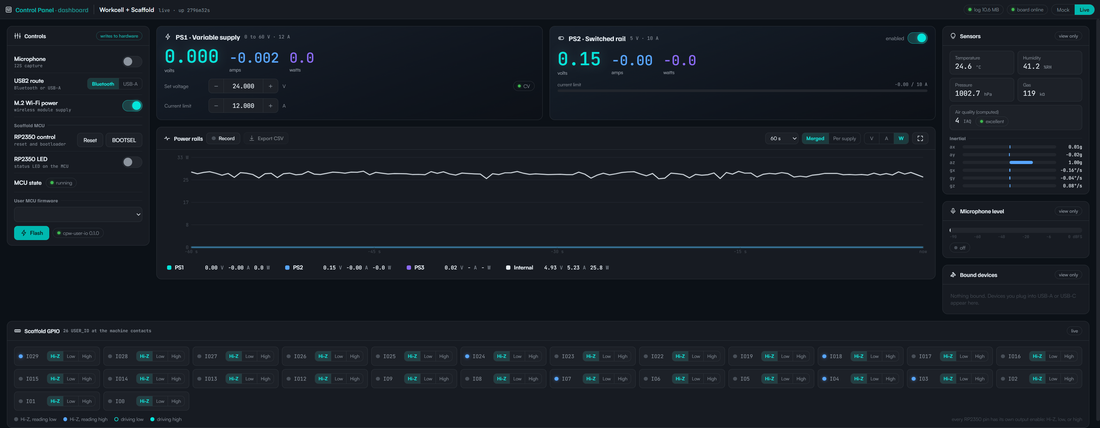The height and width of the screenshot is (428, 1100).
Task: Disable the PS2 enabled switch
Action: [917, 39]
